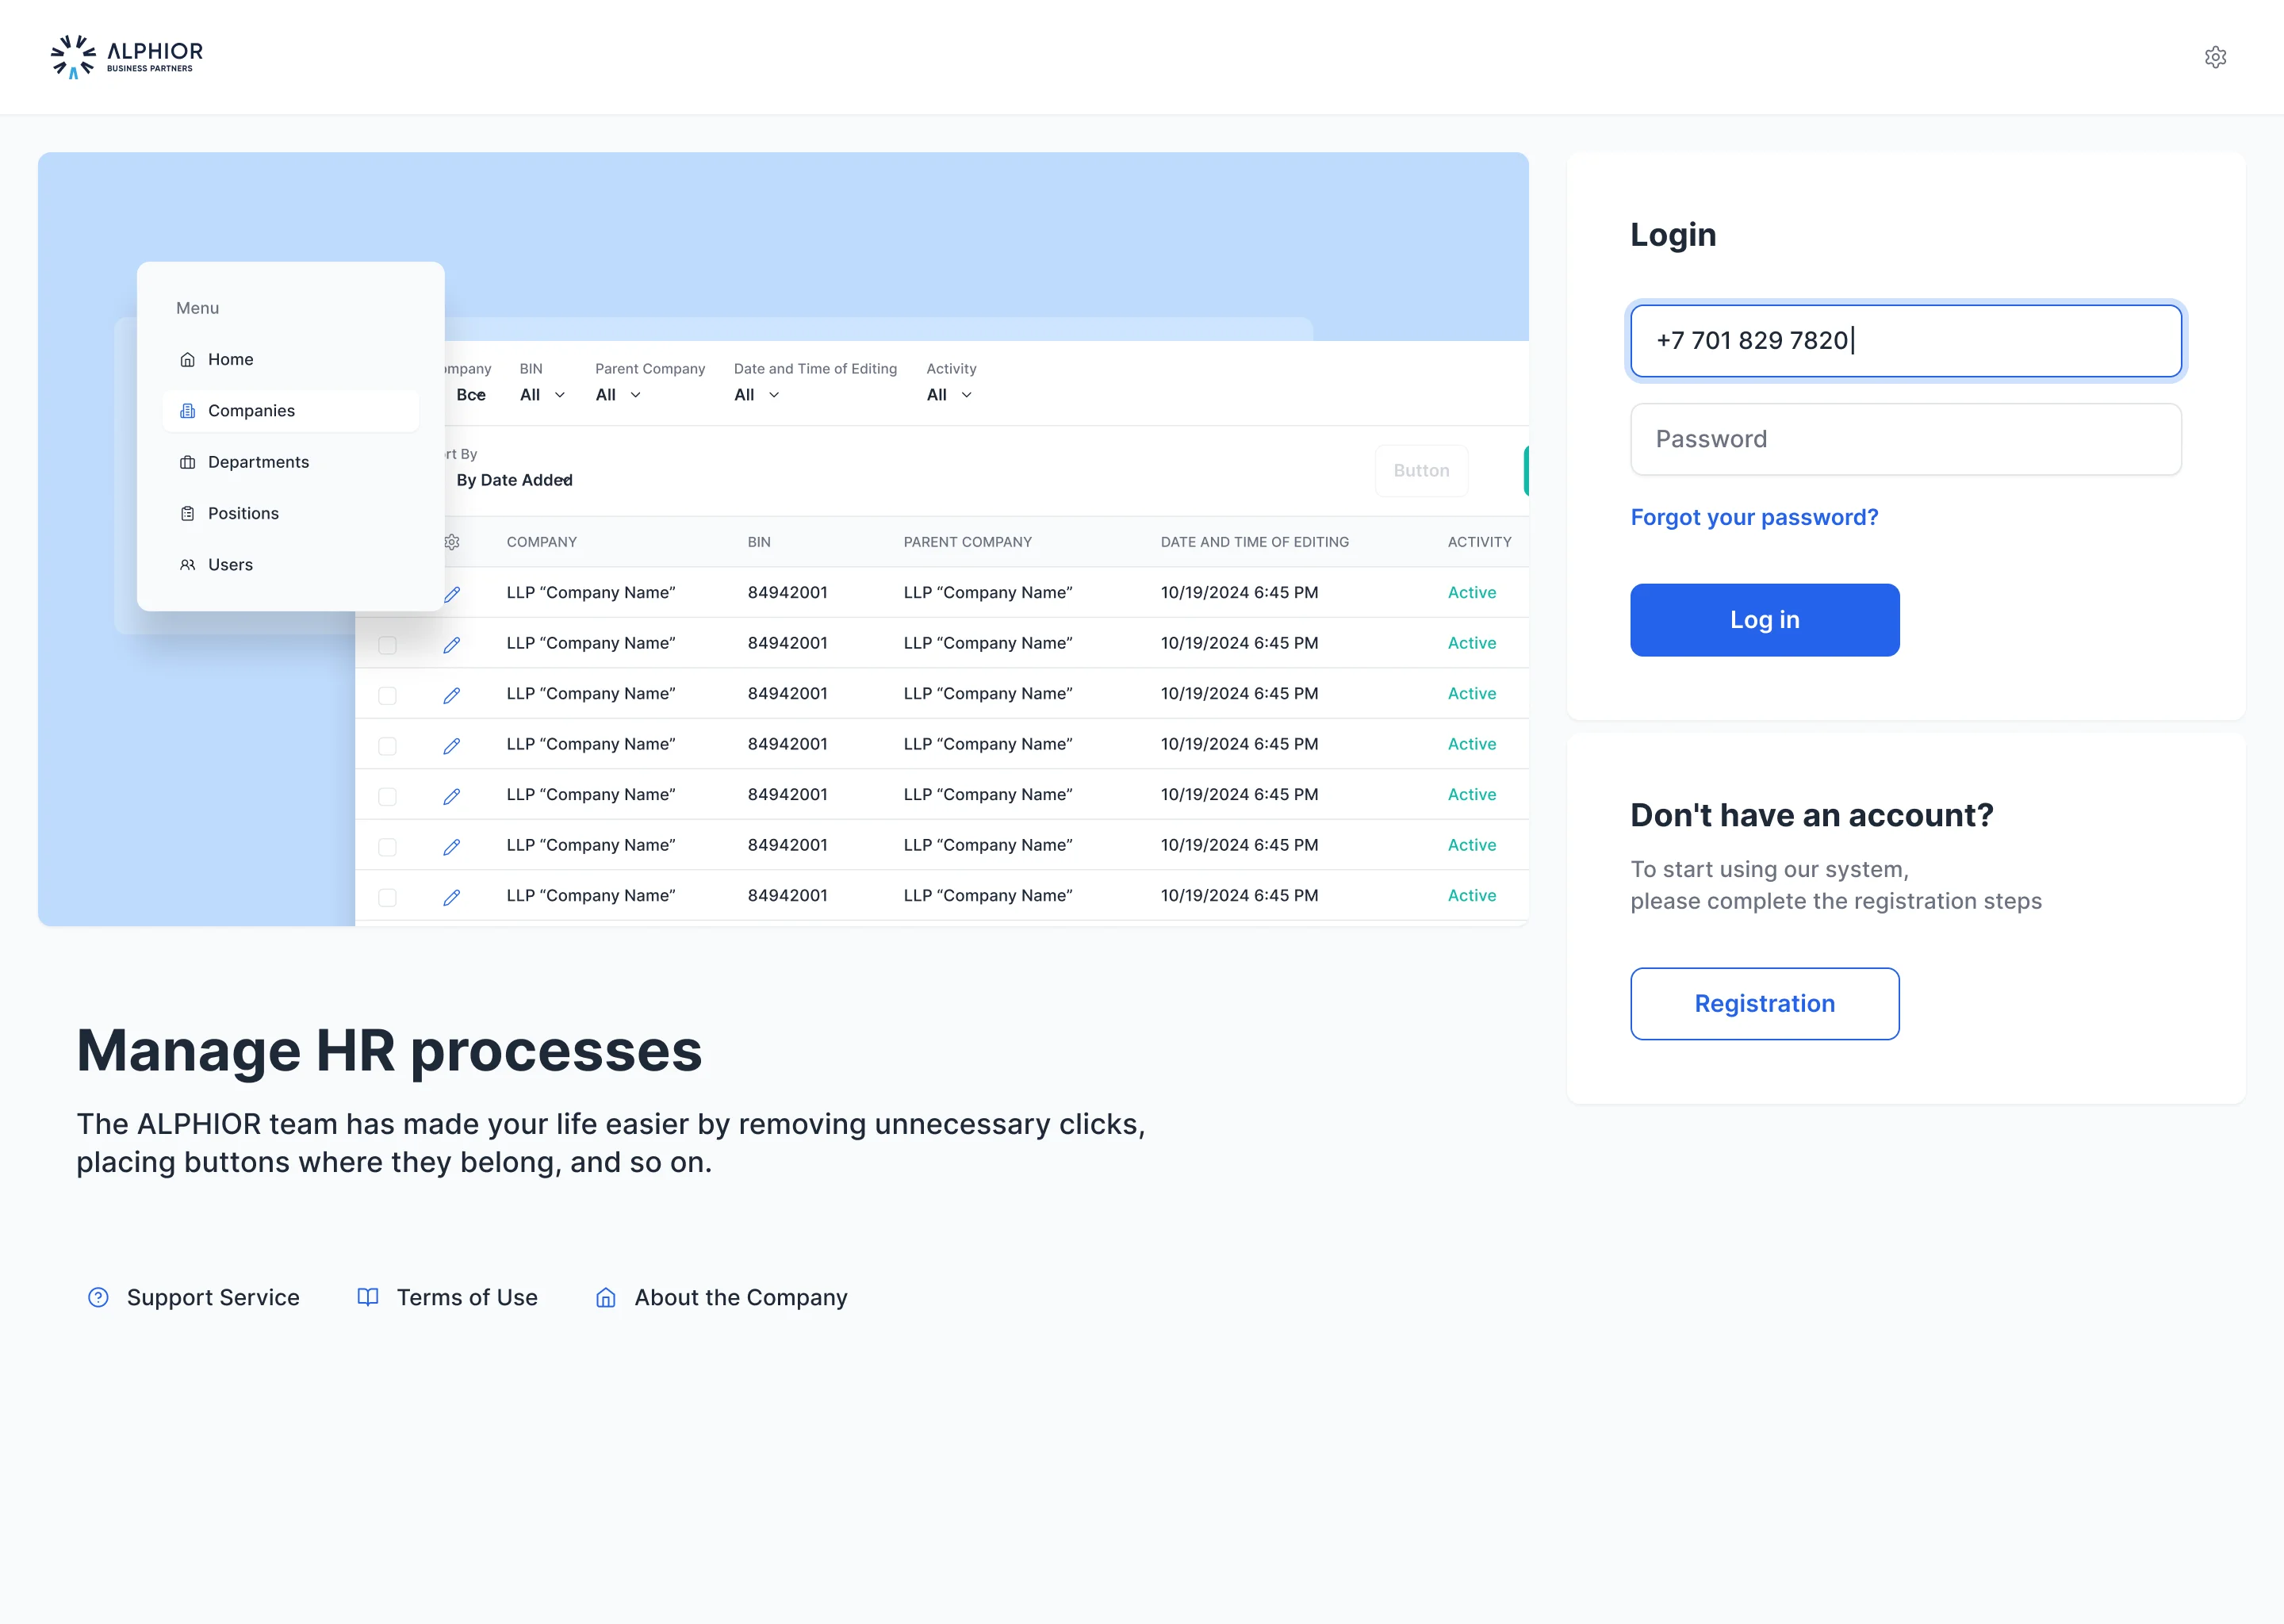
Task: Select Home in the Menu
Action: tap(290, 359)
